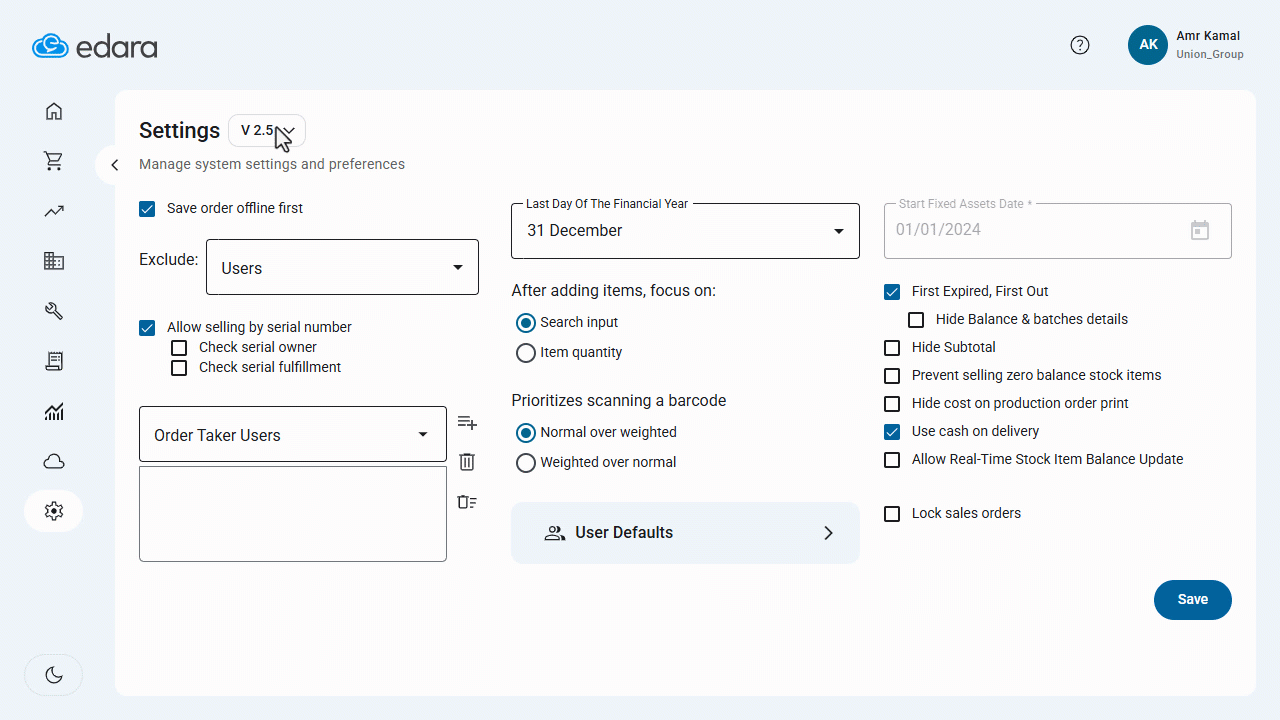This screenshot has height=720, width=1280.
Task: Open Last Day Of The Financial Year dropdown
Action: (x=685, y=231)
